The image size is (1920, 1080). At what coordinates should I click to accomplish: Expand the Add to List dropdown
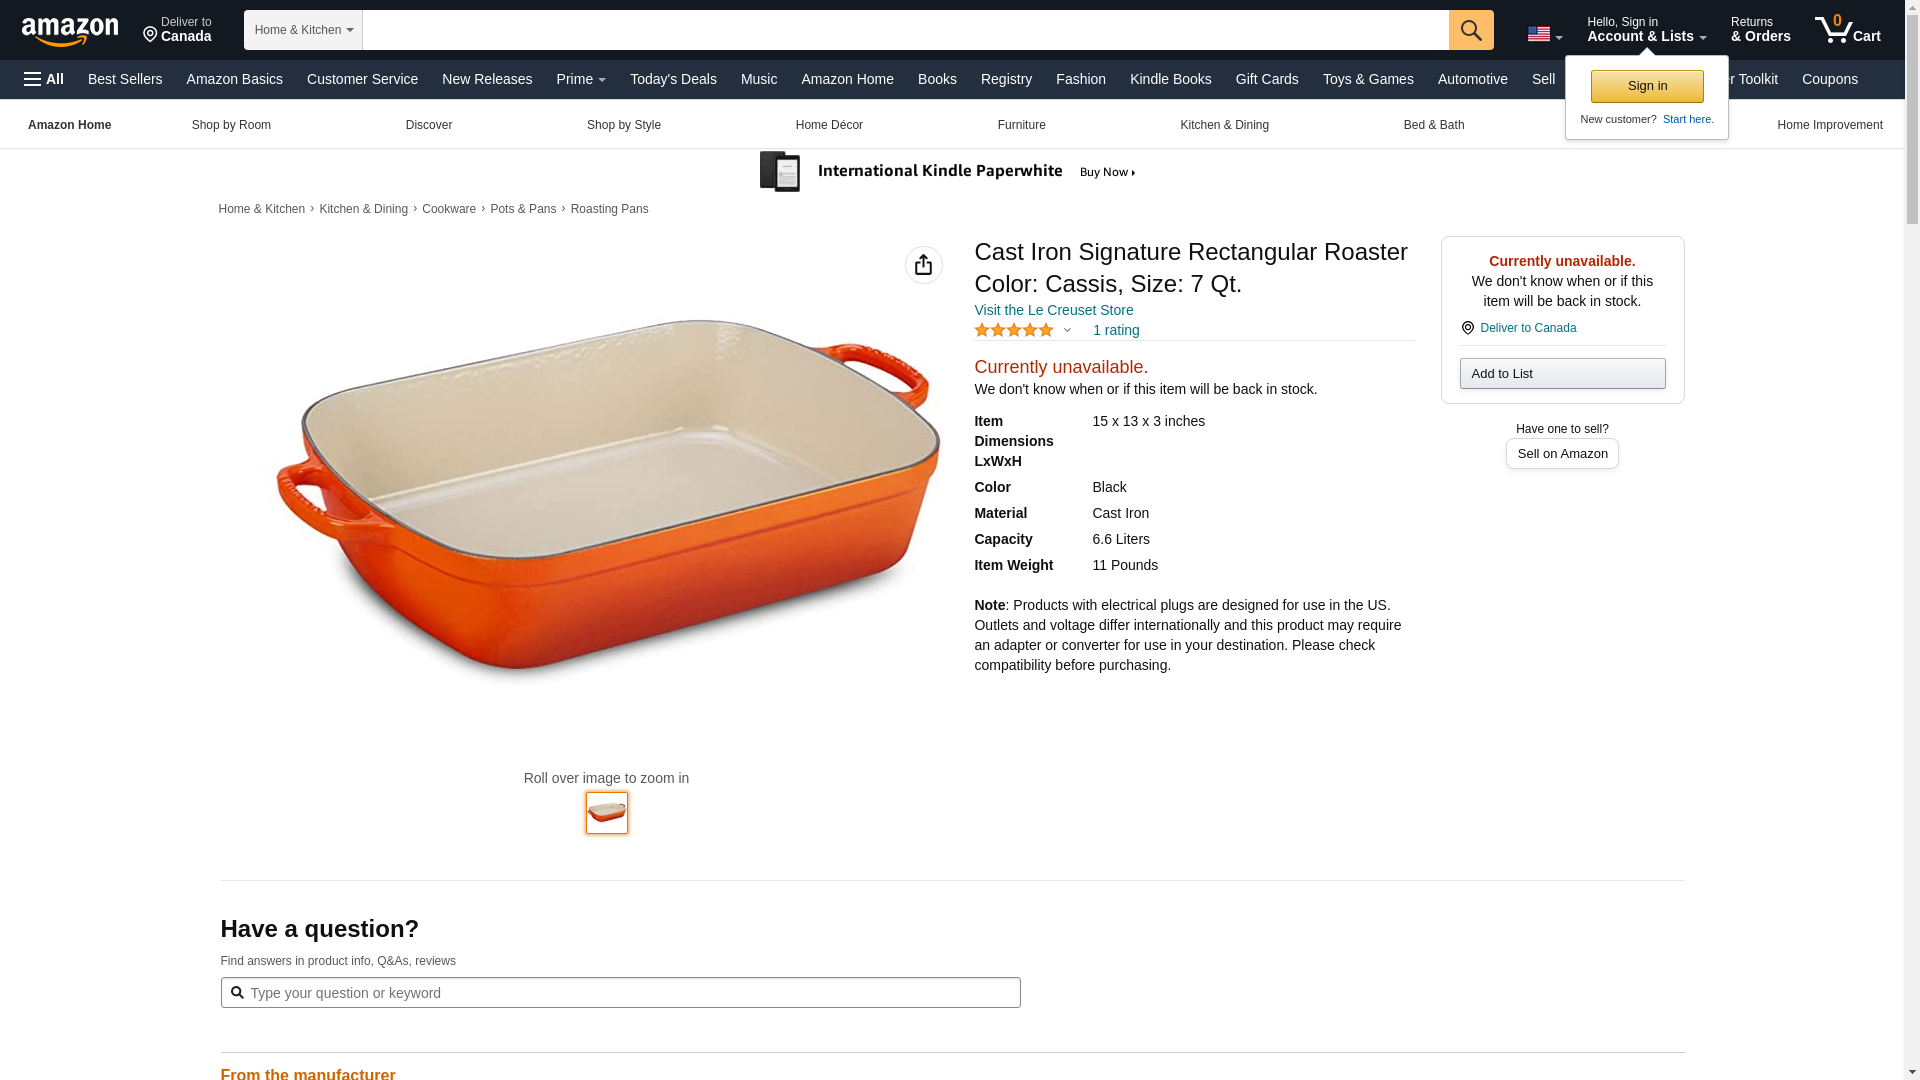[1562, 373]
